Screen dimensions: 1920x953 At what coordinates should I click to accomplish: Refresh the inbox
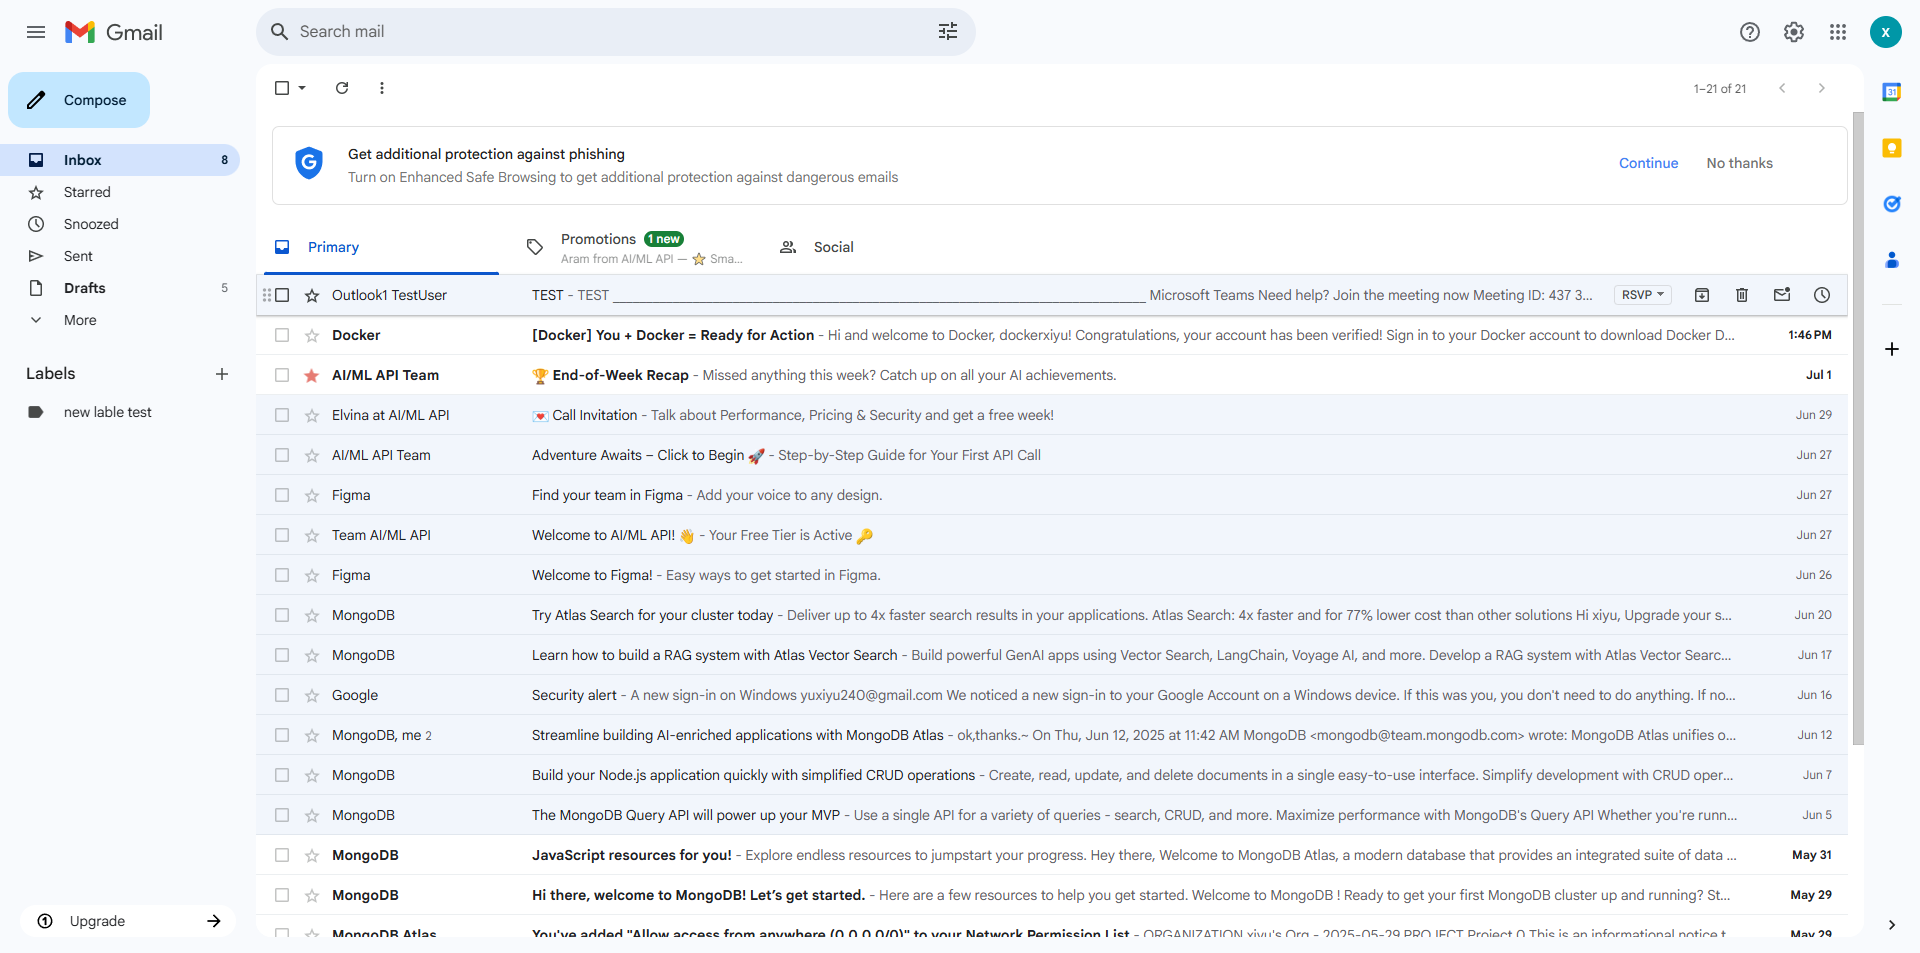pos(342,88)
